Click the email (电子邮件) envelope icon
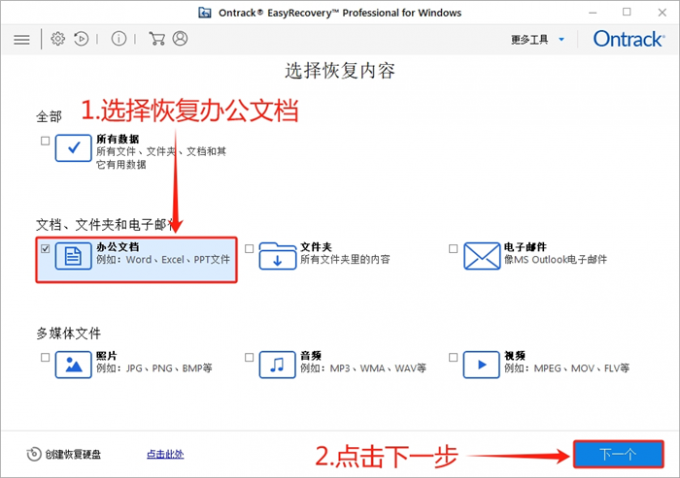680x478 pixels. (x=481, y=256)
